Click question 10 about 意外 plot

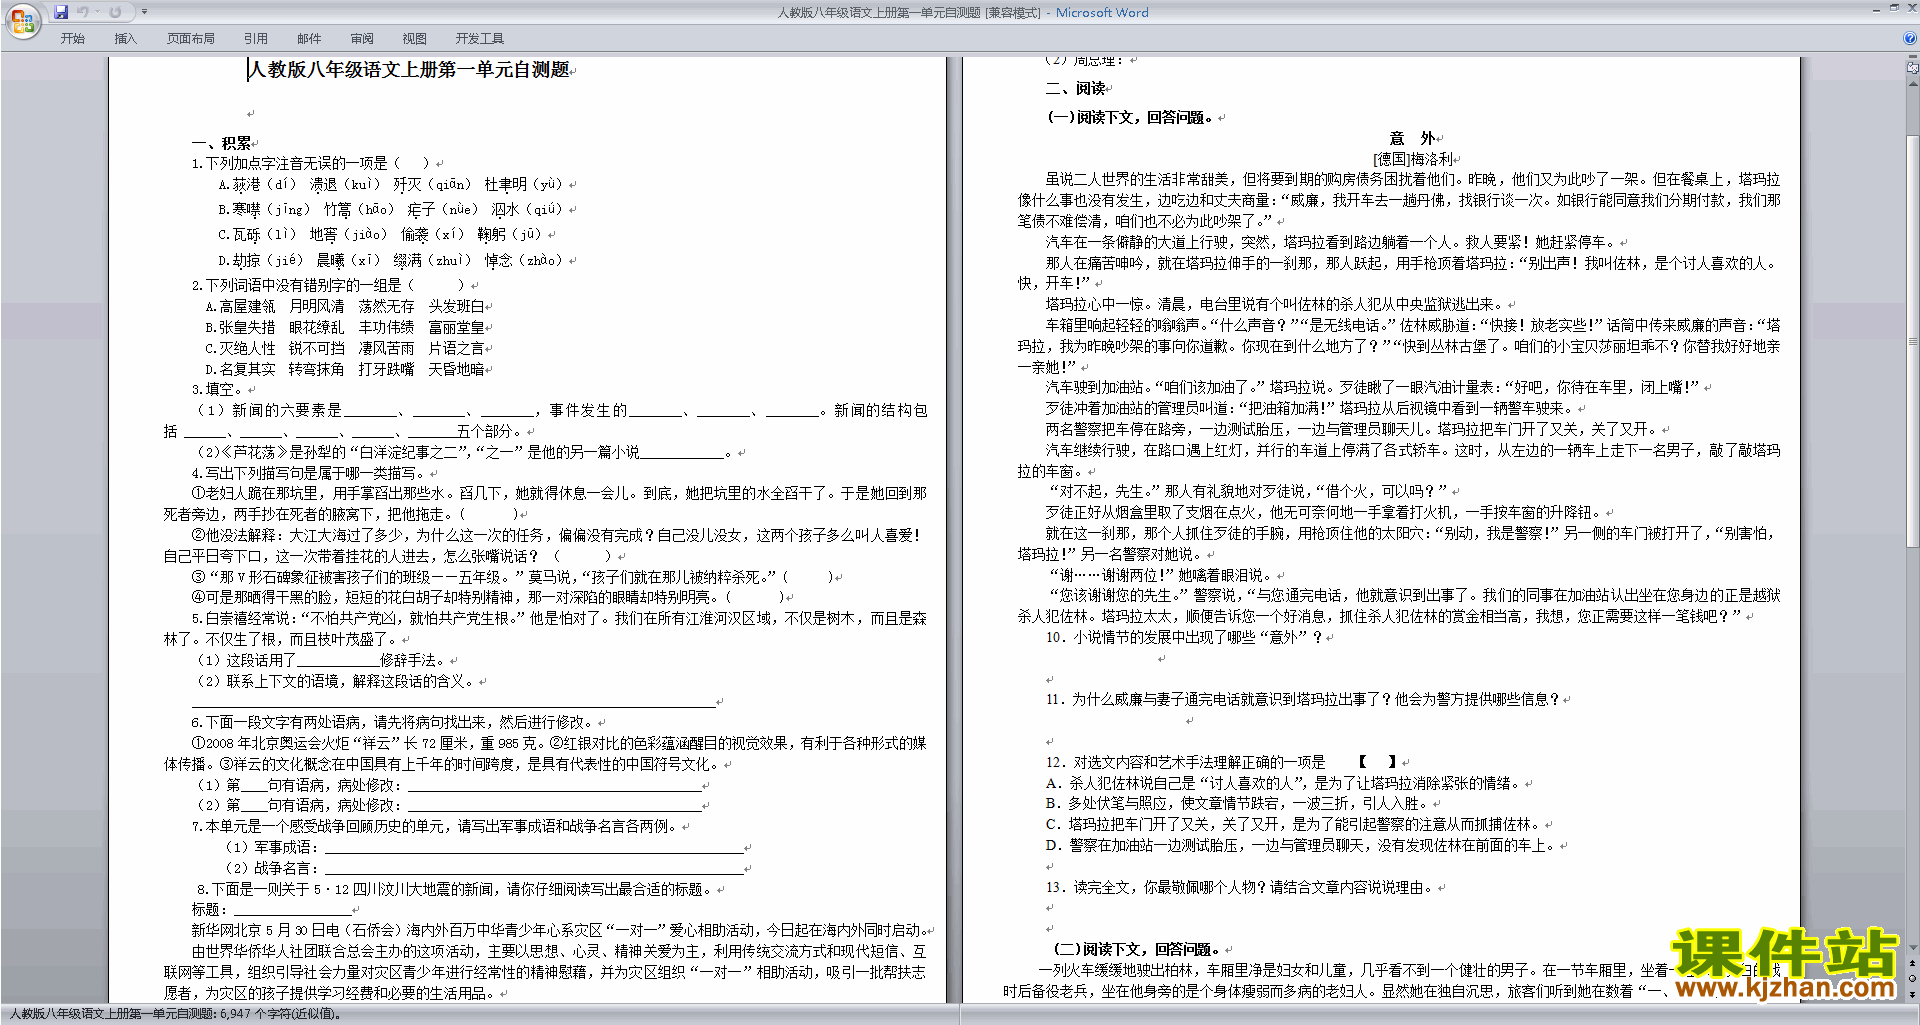[1184, 637]
